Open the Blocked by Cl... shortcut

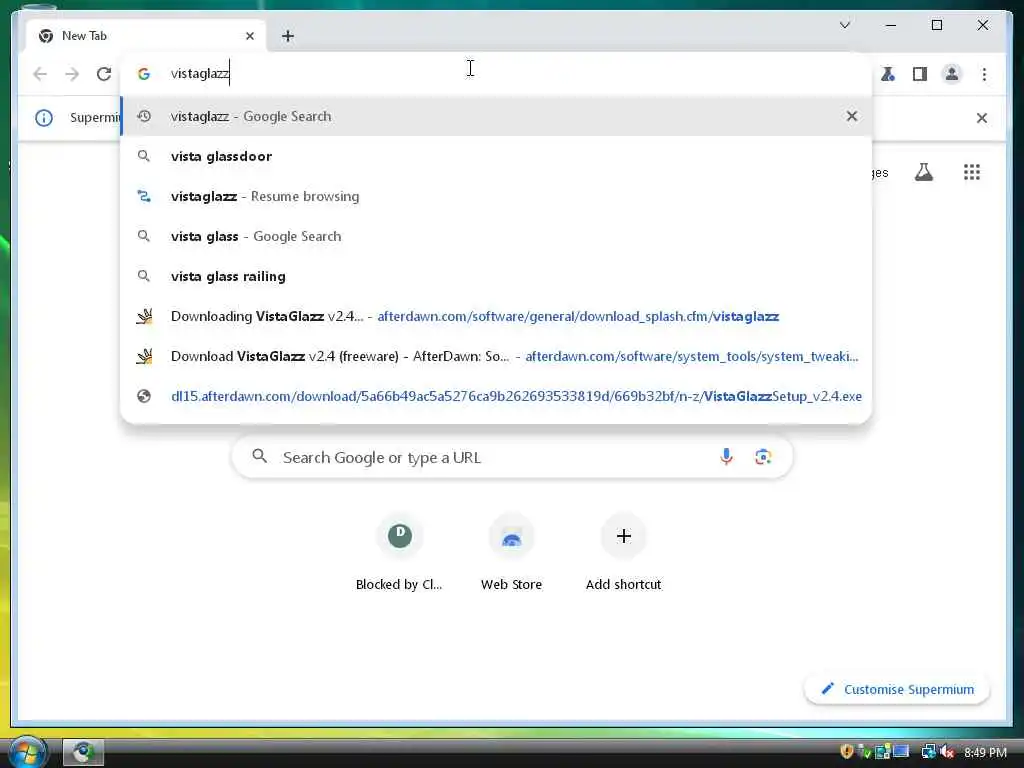click(400, 554)
